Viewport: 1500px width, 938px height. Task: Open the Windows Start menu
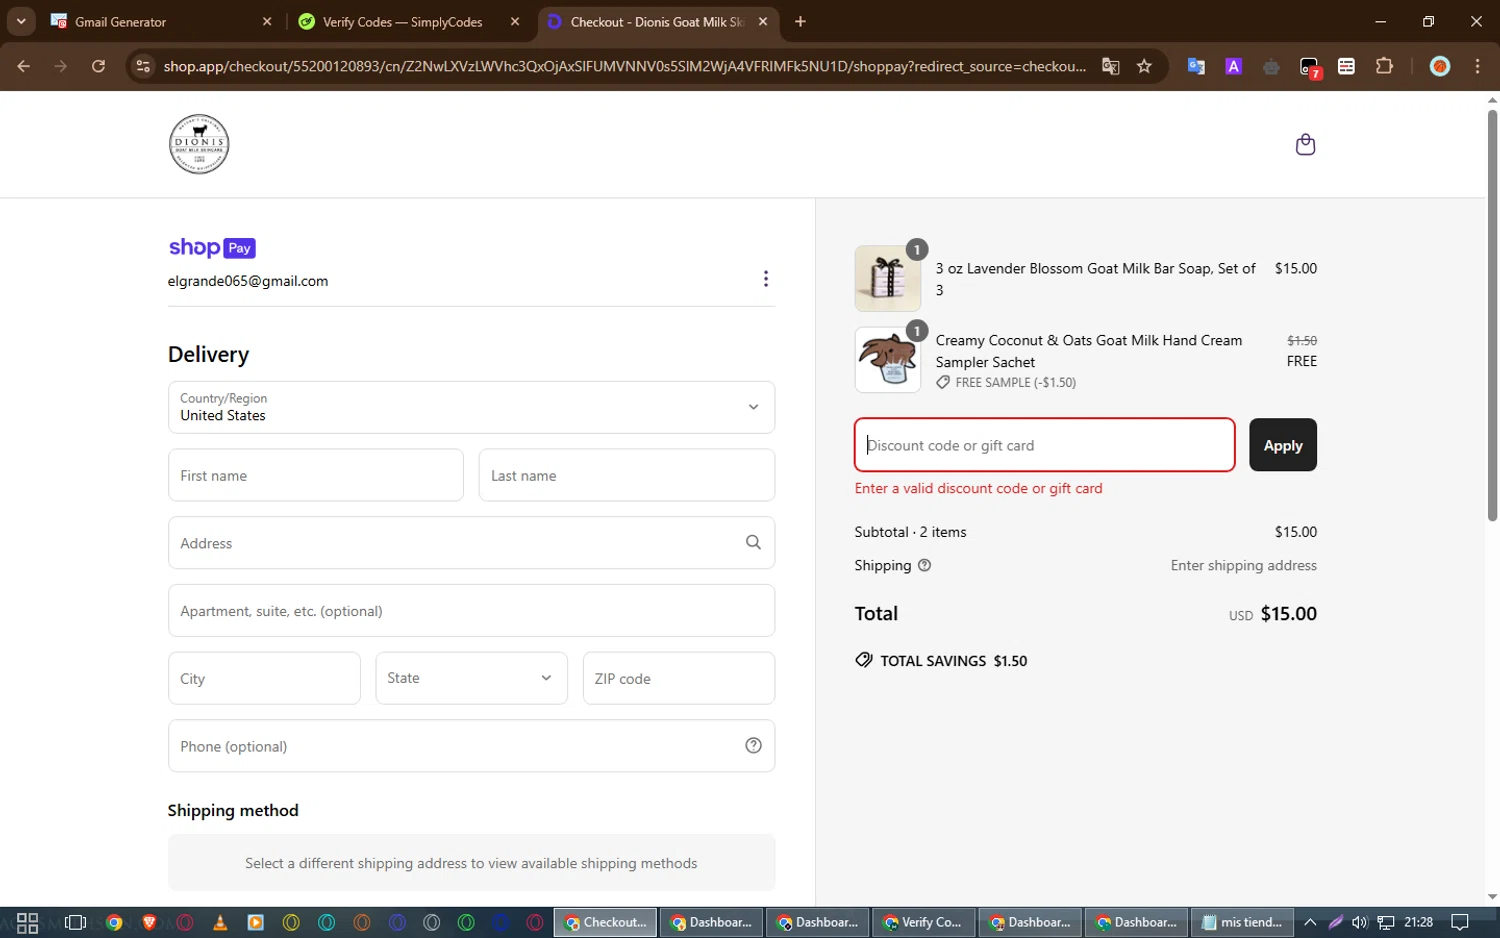(x=27, y=923)
